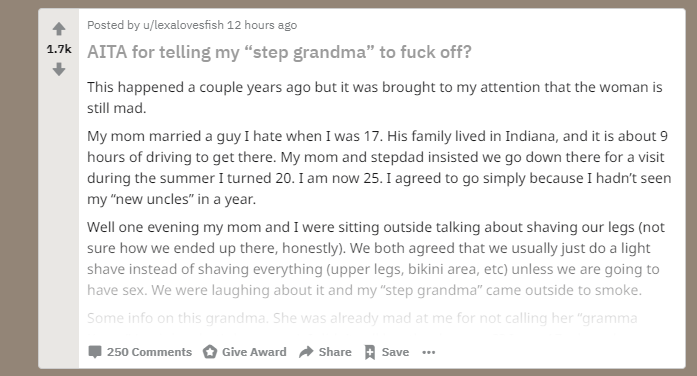Click the Share arrow icon
Image resolution: width=697 pixels, height=376 pixels.
tap(306, 352)
